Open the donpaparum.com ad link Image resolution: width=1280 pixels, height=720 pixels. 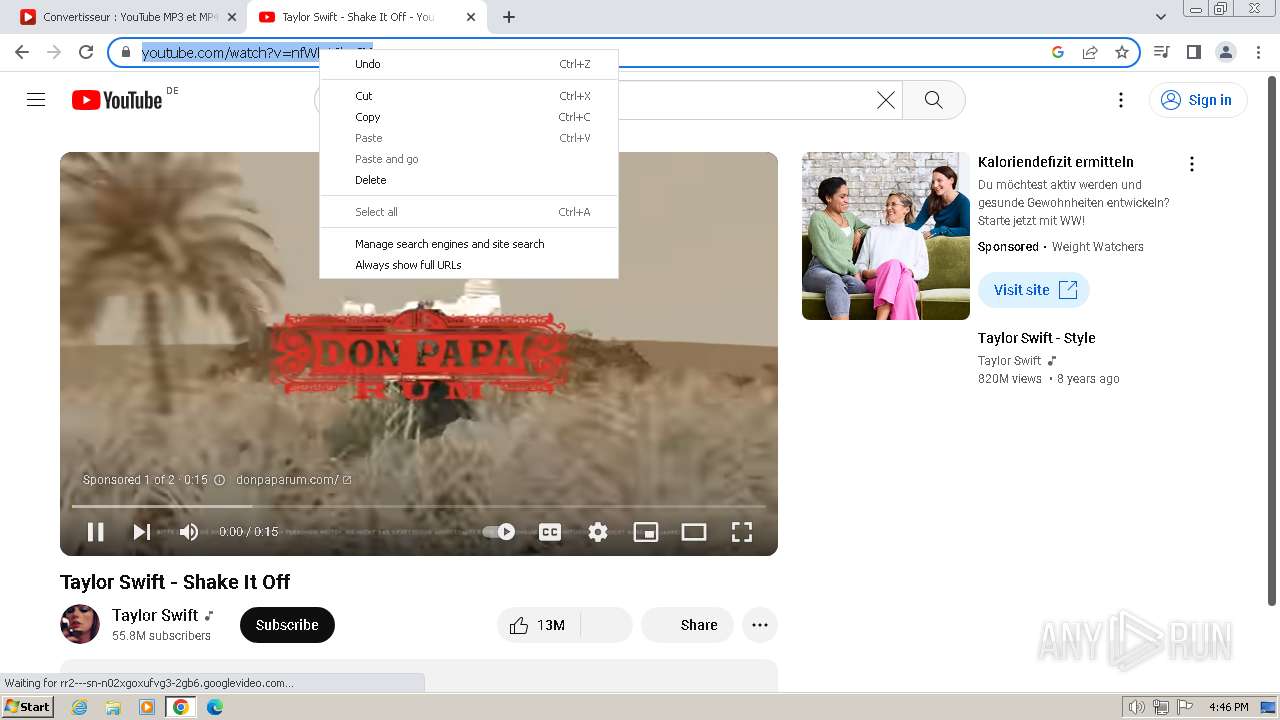tap(293, 480)
